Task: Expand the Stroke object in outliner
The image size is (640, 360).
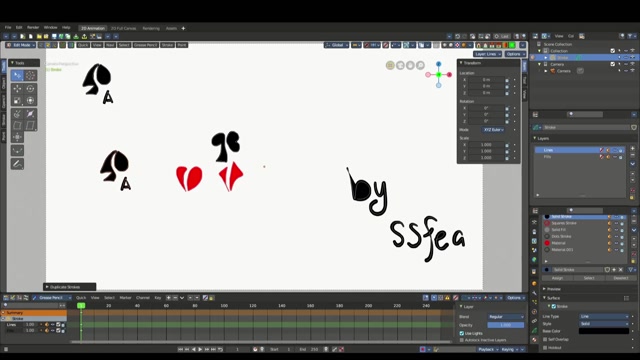Action: [546, 58]
